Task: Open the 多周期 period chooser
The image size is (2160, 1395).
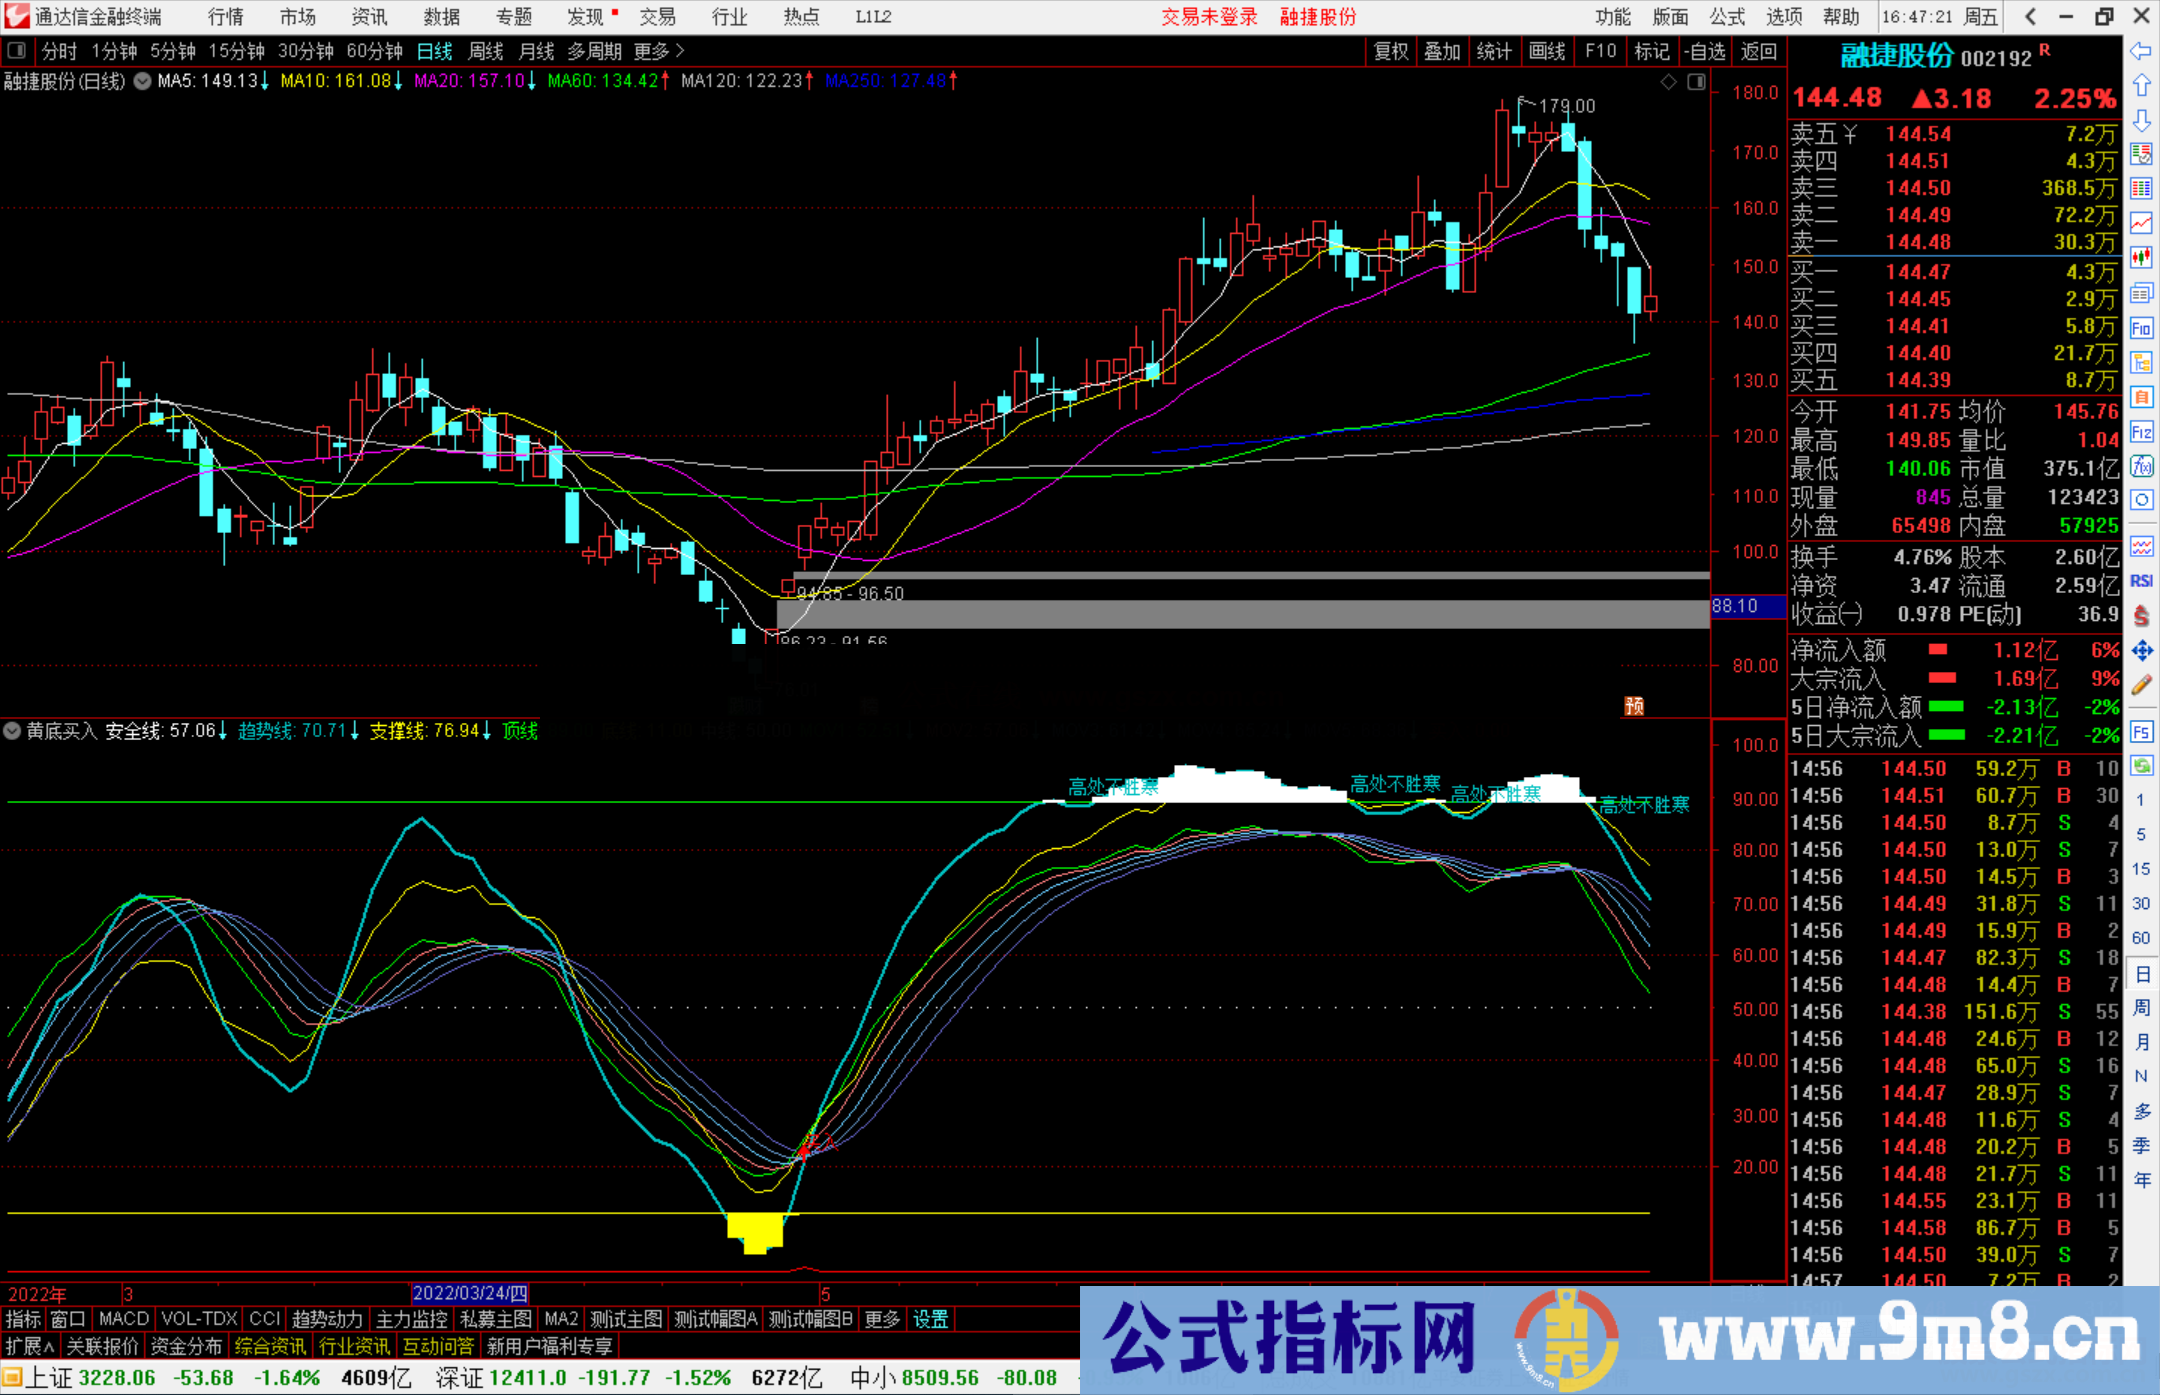Action: coord(596,51)
